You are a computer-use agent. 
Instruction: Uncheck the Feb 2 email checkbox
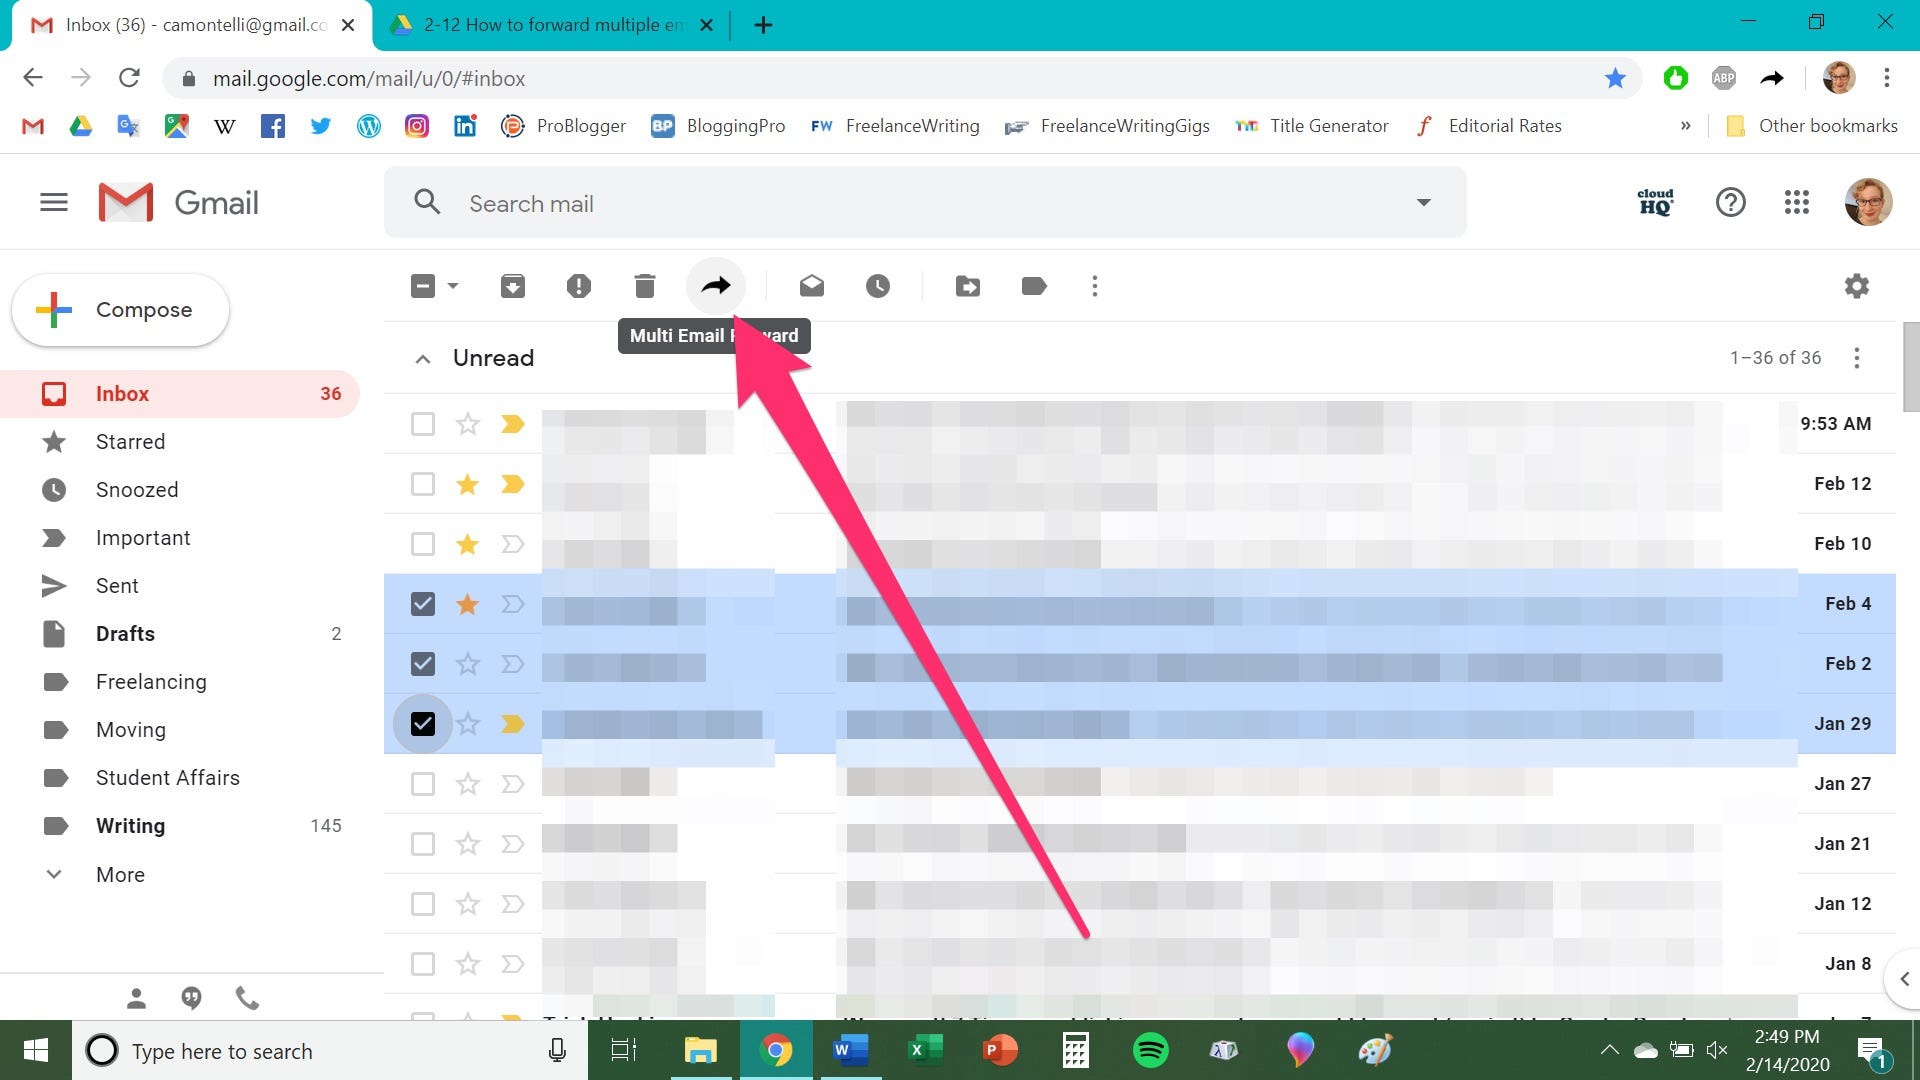click(x=423, y=664)
